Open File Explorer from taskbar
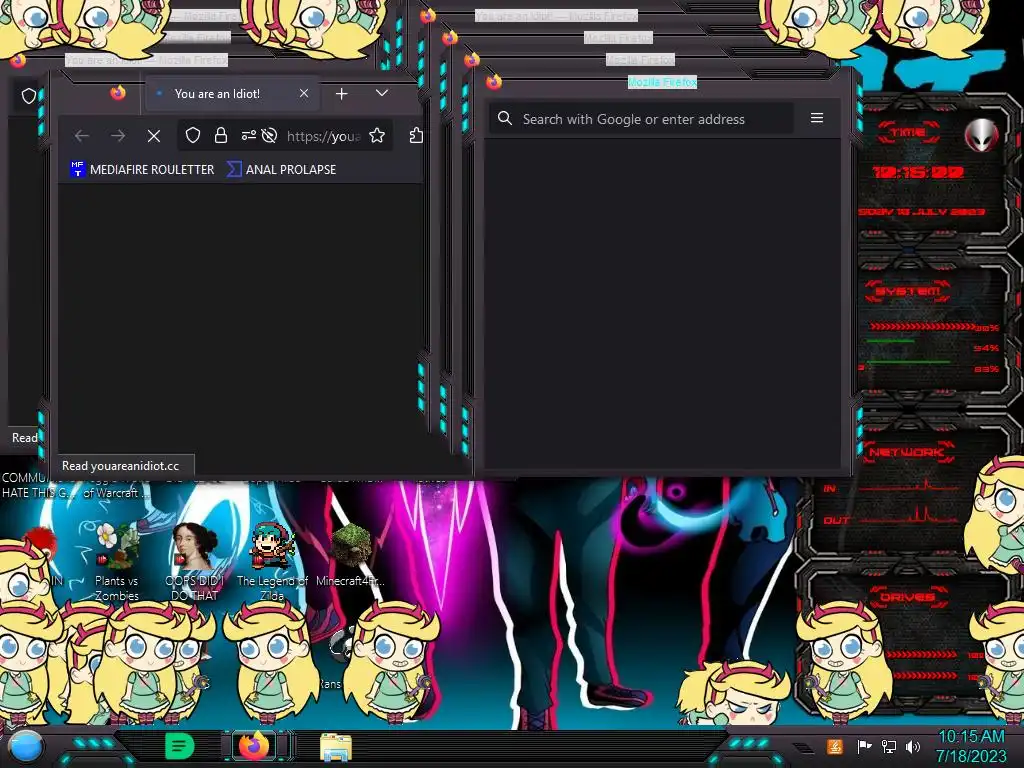Screen dimensions: 1024x768 click(336, 747)
